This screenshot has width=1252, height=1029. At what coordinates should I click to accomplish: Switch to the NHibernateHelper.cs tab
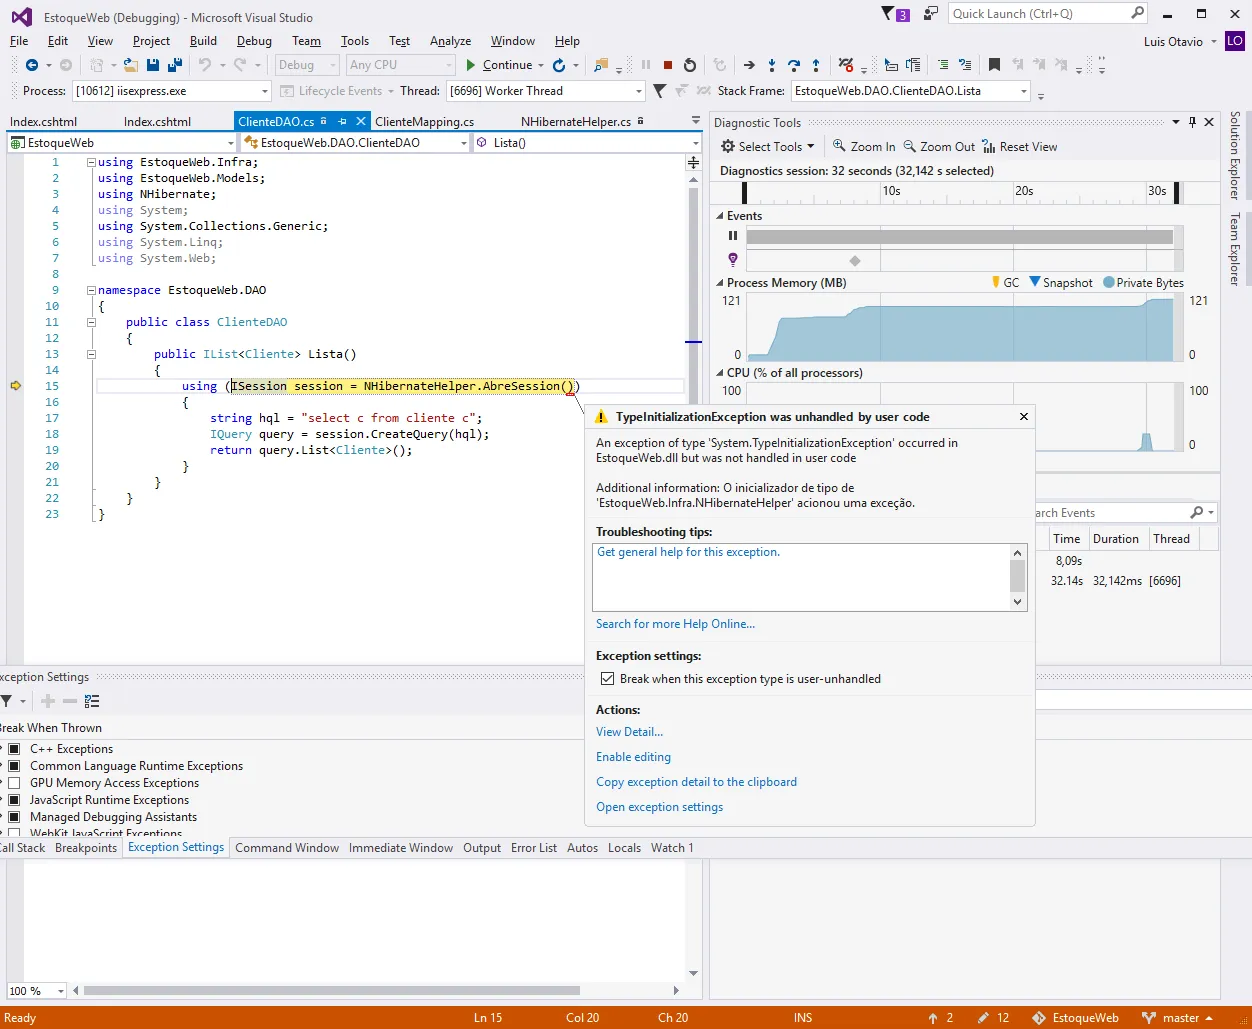tap(575, 121)
